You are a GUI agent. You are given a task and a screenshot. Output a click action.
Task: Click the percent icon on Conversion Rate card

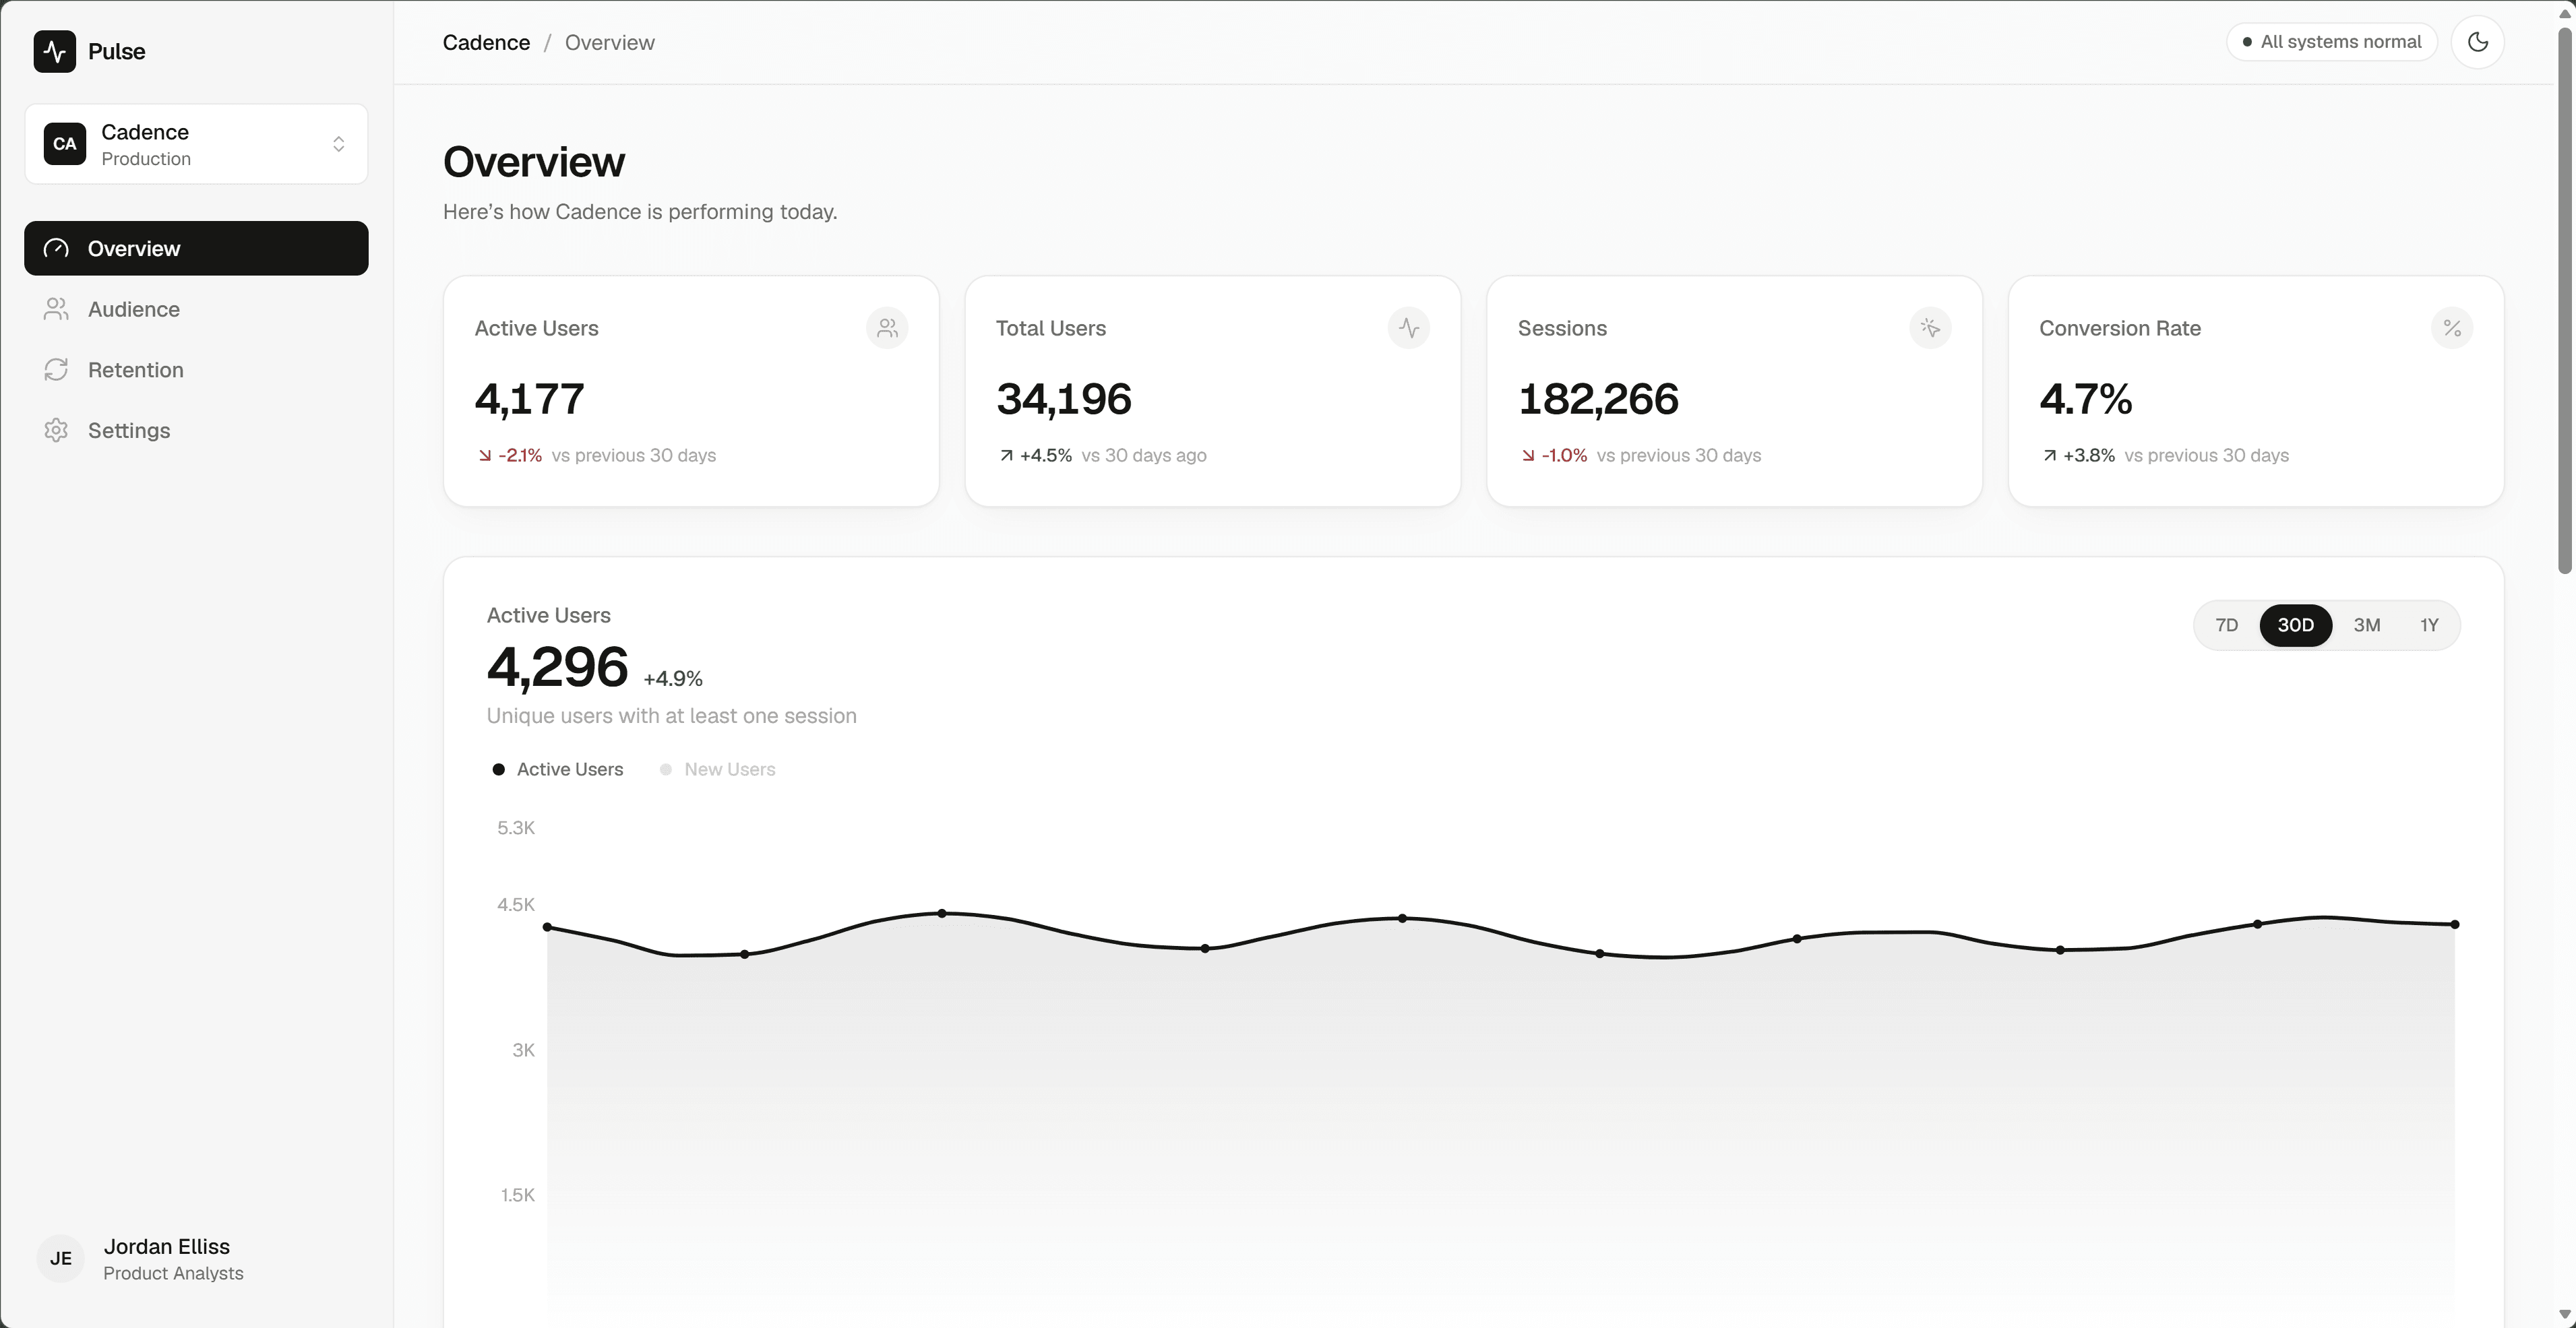pos(2452,328)
